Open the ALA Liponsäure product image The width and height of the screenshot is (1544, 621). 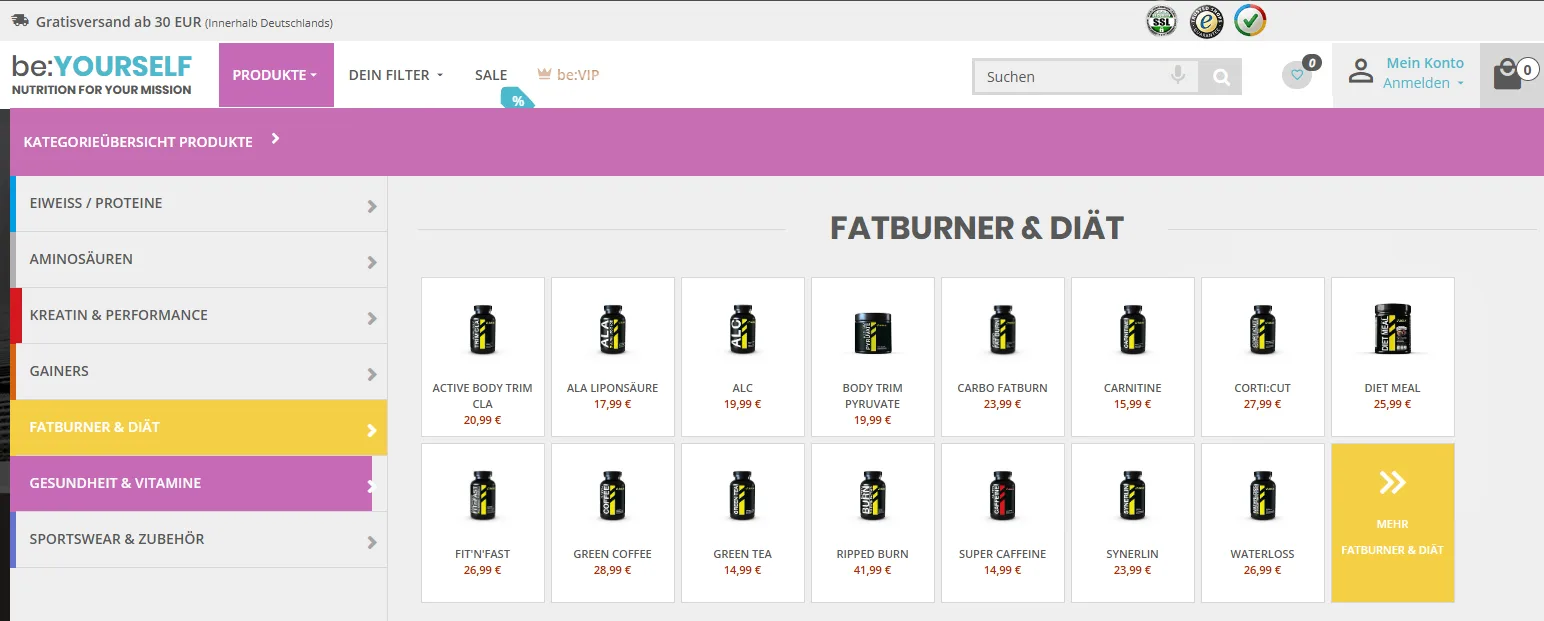tap(613, 330)
